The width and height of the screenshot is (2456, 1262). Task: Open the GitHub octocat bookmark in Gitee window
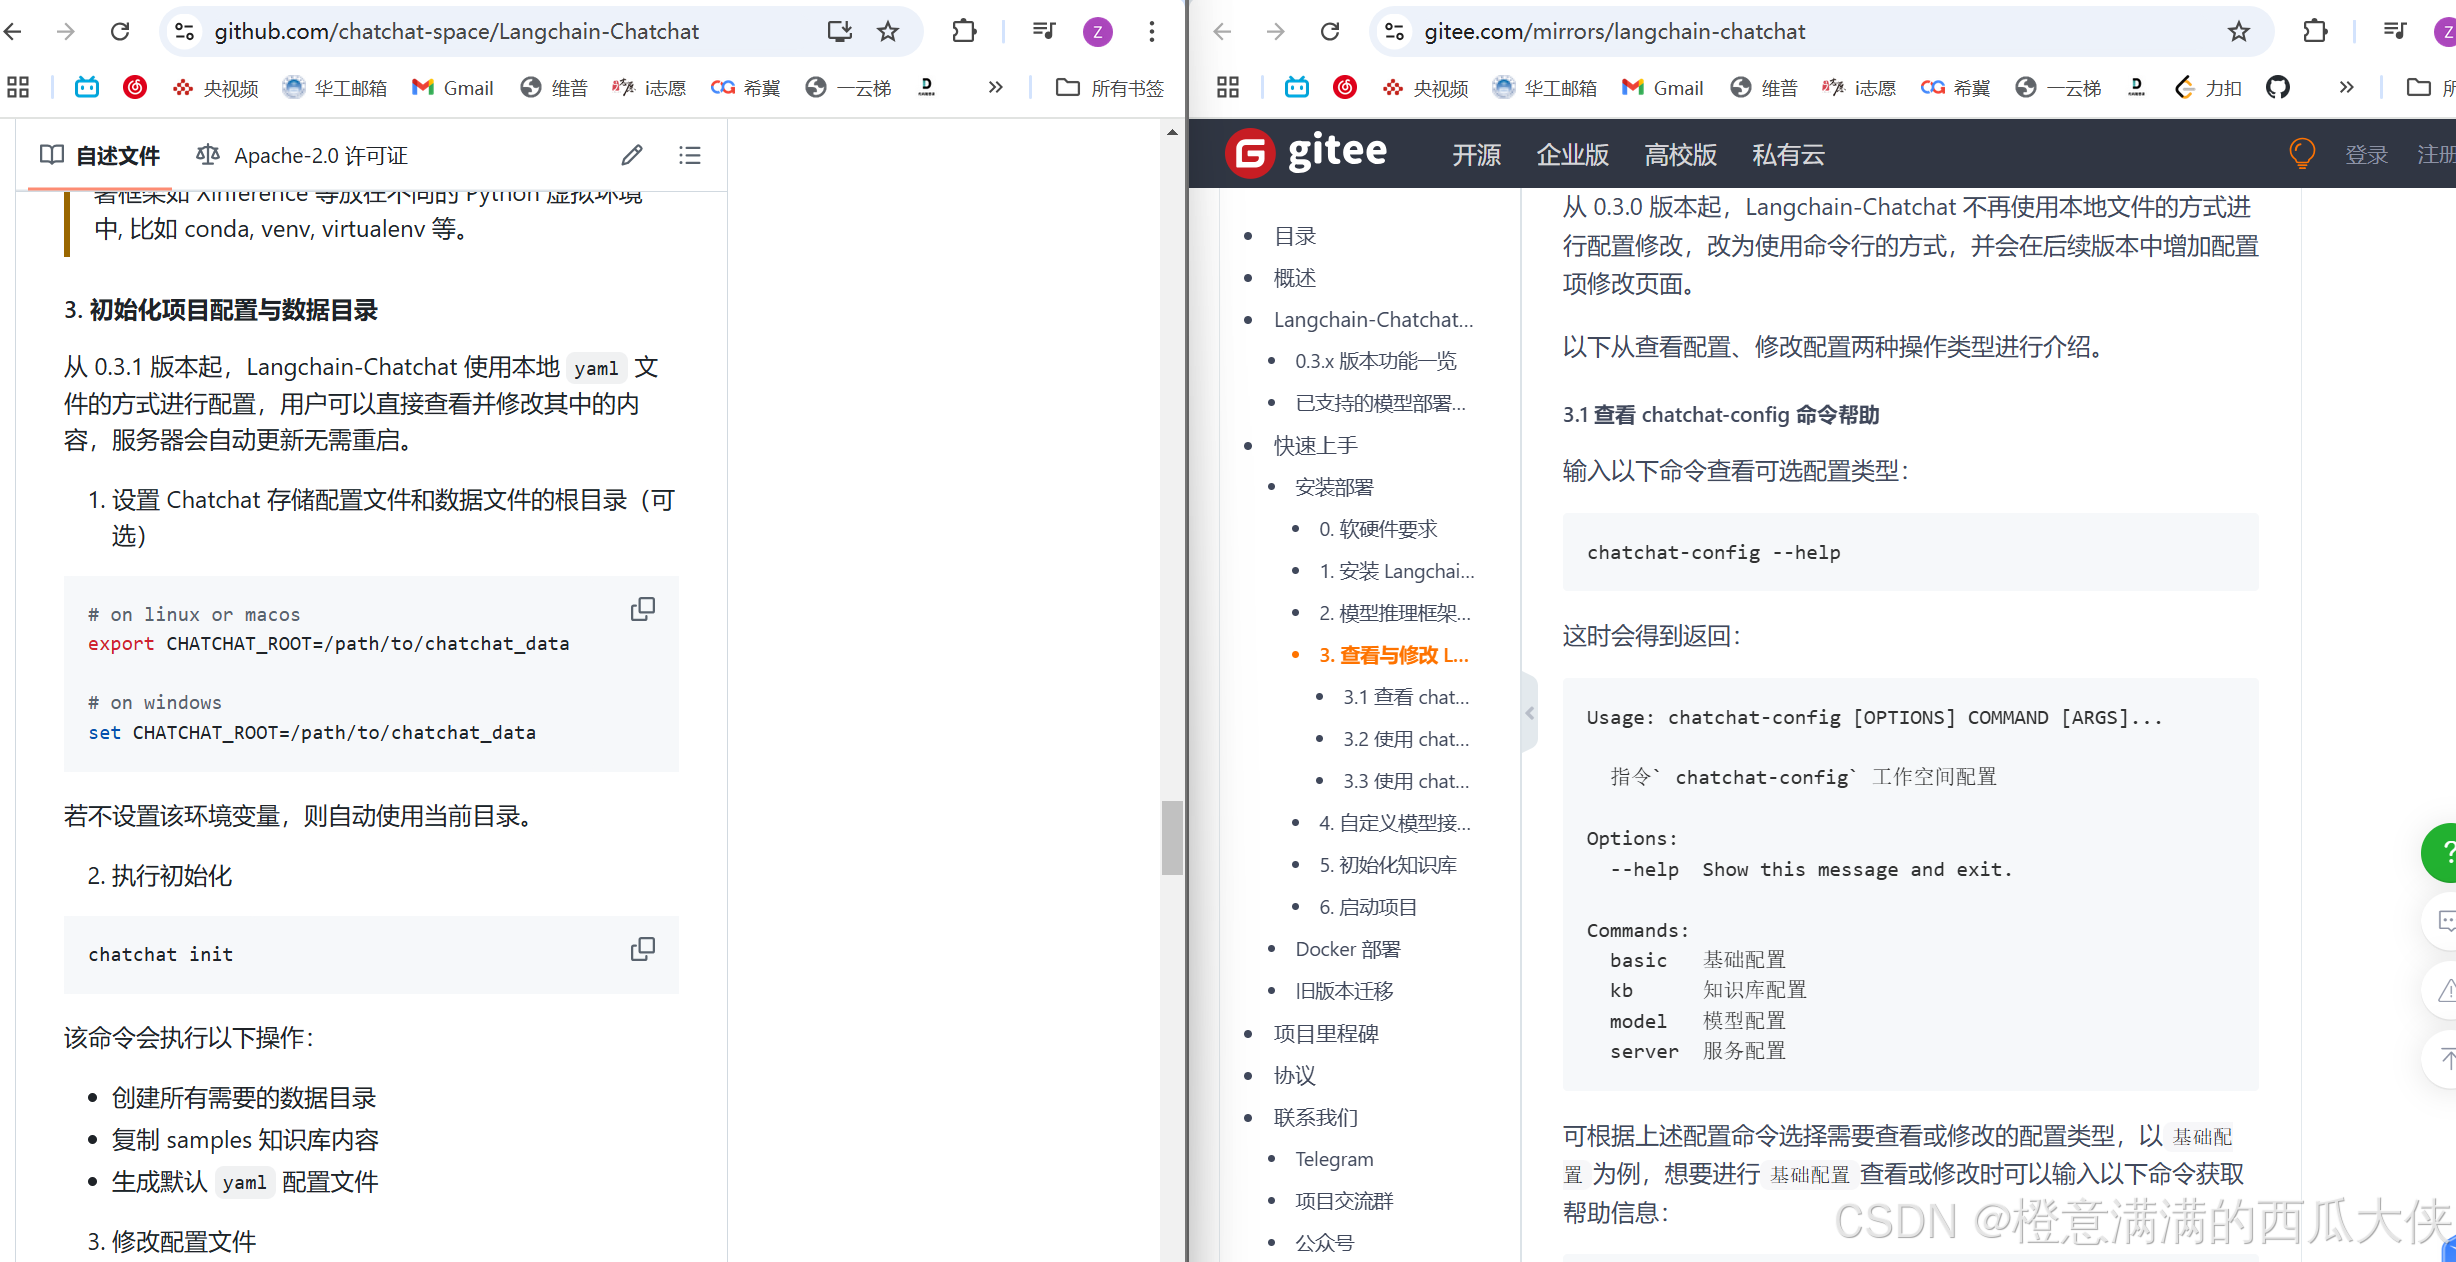[2278, 87]
